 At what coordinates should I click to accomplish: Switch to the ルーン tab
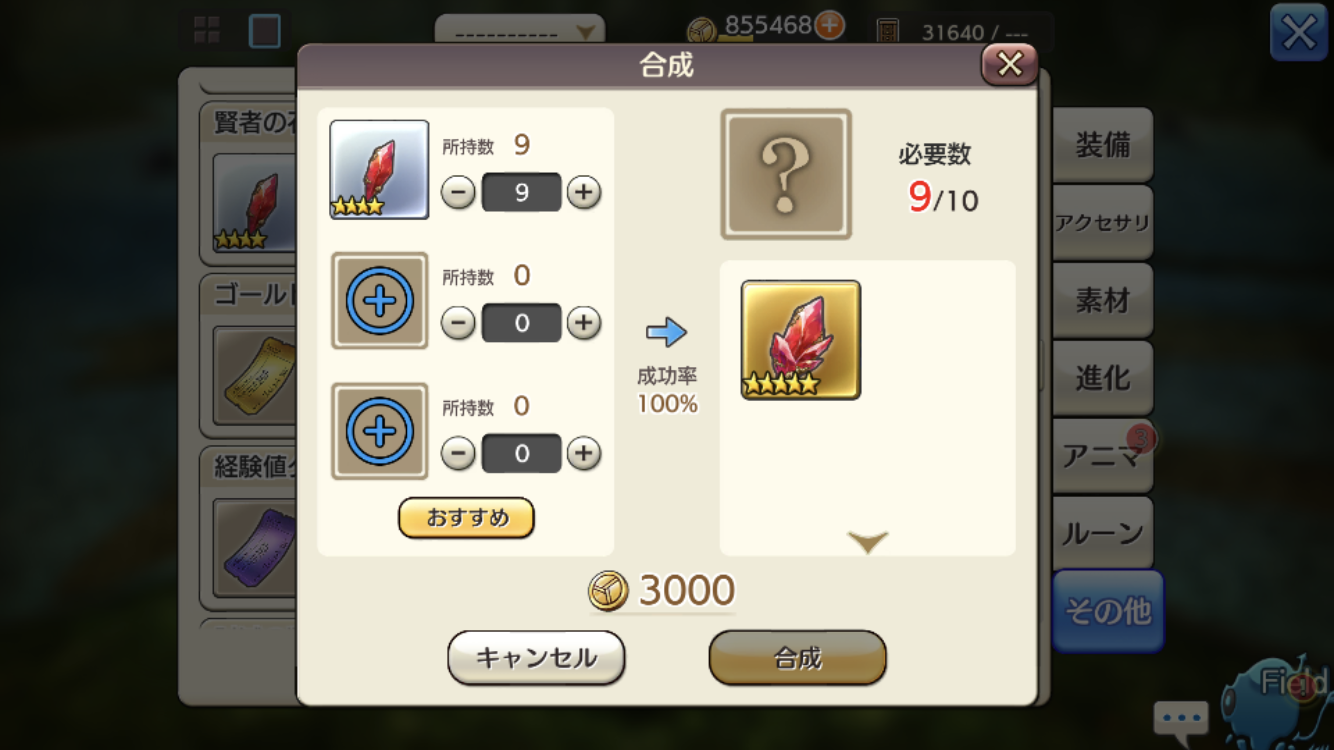pyautogui.click(x=1102, y=533)
